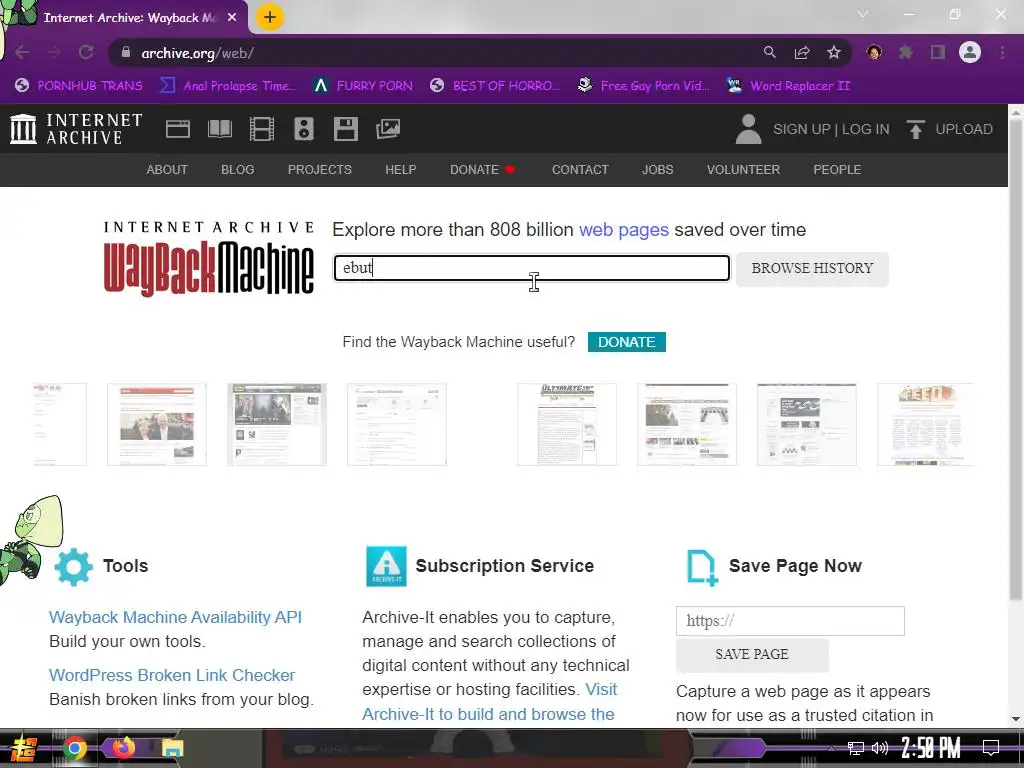The height and width of the screenshot is (768, 1024).
Task: Open the PEOPLE menu item
Action: [x=837, y=170]
